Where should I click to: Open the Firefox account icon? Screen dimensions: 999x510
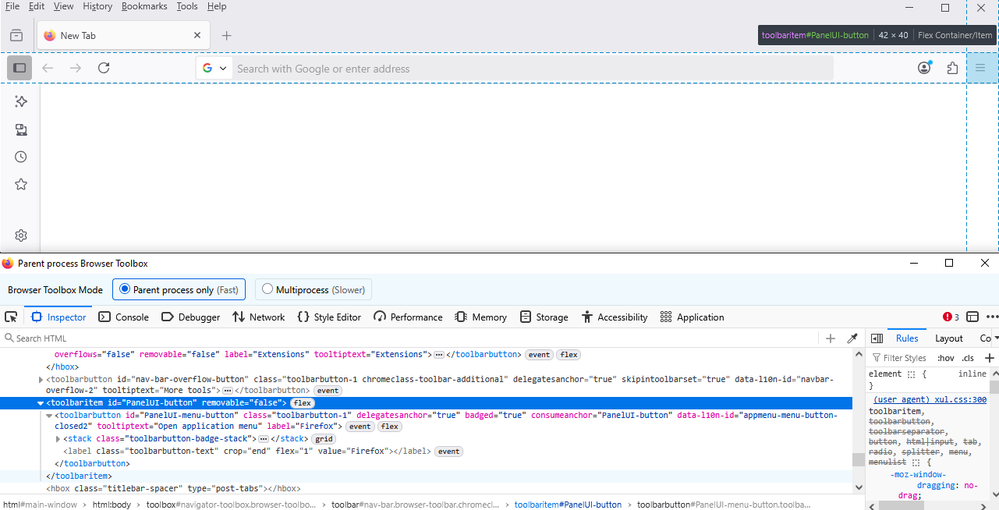tap(924, 68)
